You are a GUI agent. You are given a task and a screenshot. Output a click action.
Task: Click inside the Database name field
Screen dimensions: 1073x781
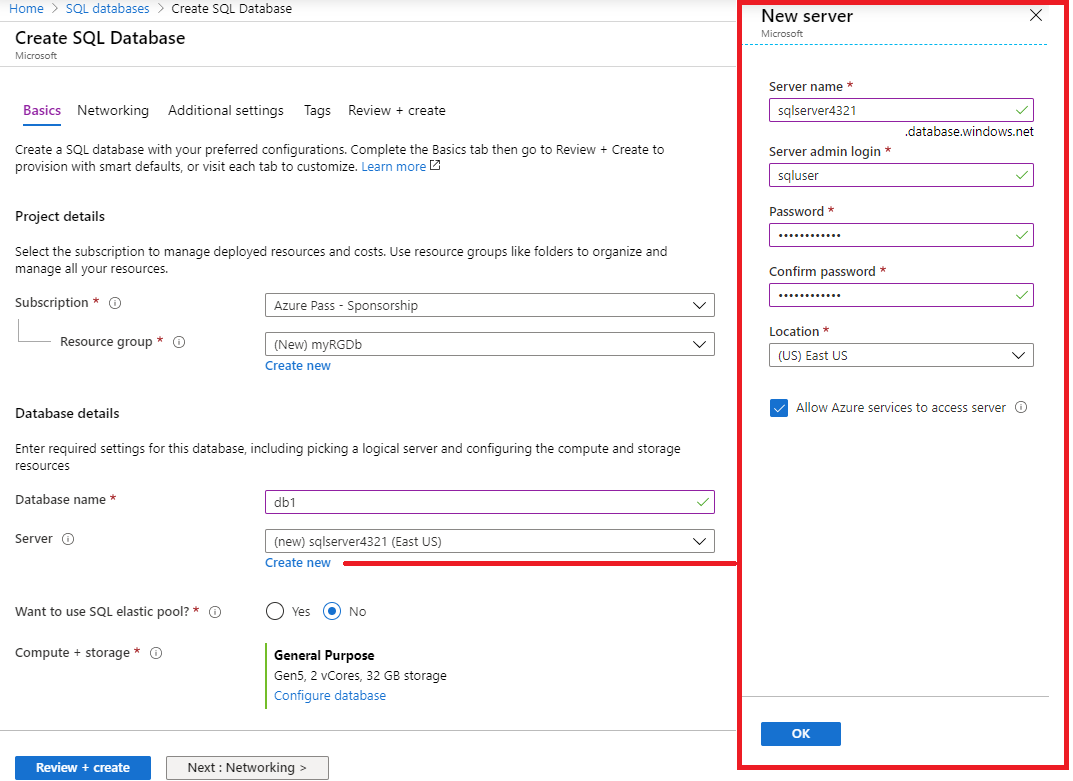coord(489,502)
